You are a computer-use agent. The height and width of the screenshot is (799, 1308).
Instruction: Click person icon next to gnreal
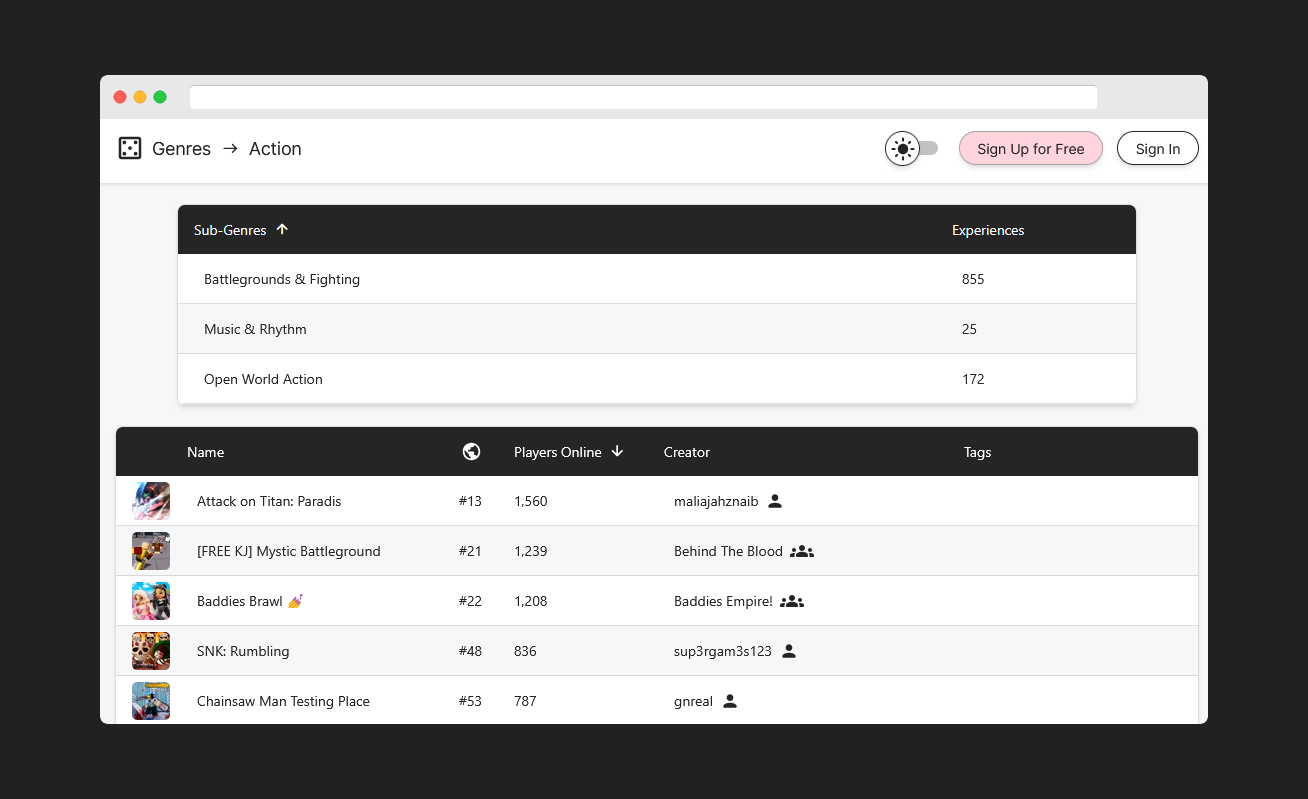click(x=730, y=701)
